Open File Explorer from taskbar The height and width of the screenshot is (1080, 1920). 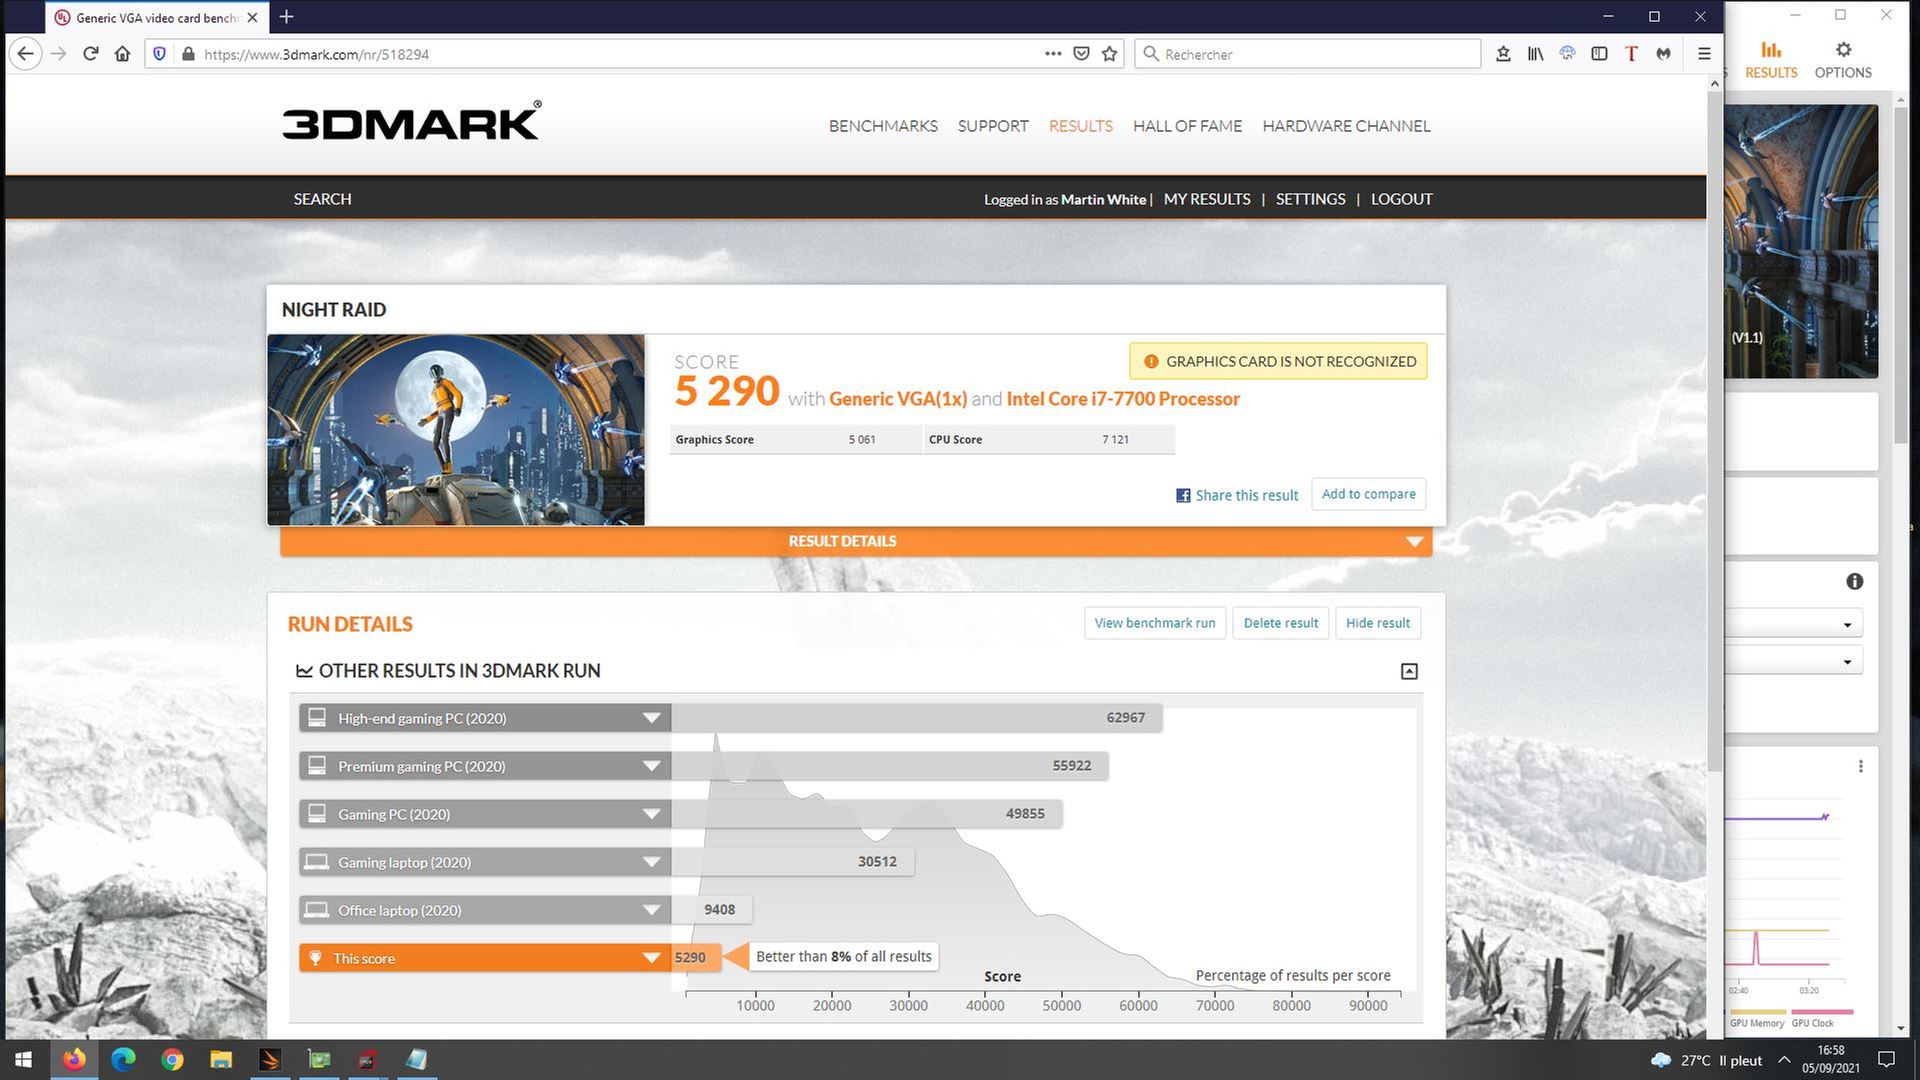coord(221,1060)
